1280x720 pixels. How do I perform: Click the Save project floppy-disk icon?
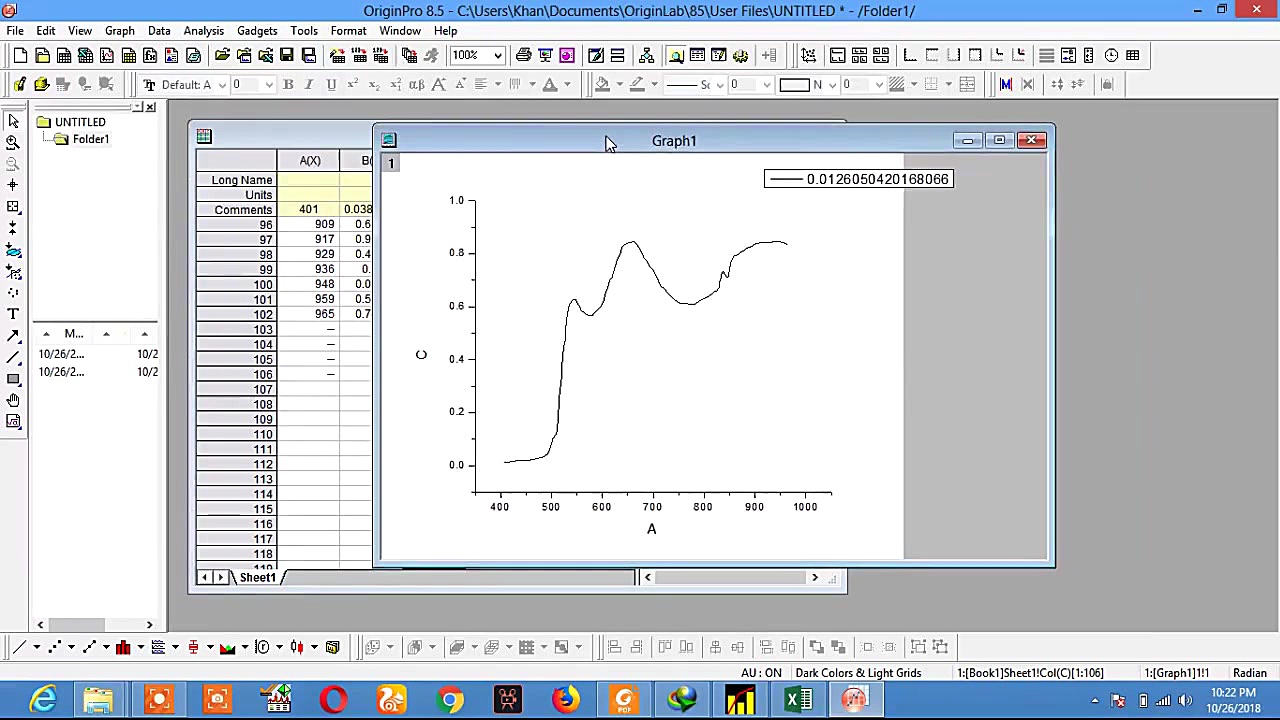[286, 56]
